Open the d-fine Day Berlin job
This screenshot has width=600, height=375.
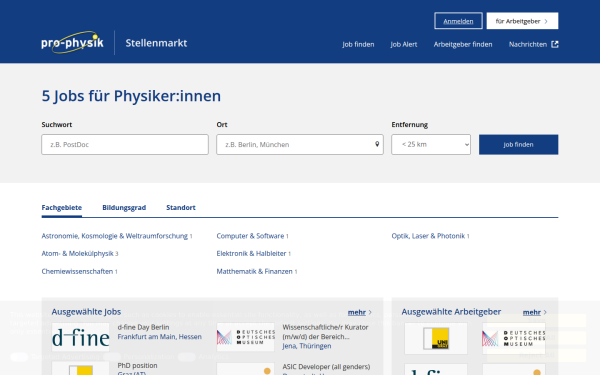[143, 327]
